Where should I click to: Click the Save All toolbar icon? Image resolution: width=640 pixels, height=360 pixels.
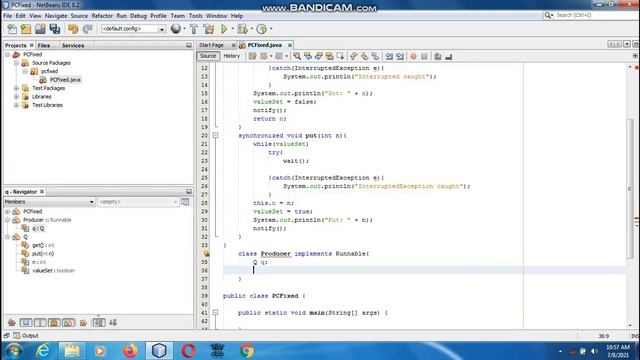55,29
